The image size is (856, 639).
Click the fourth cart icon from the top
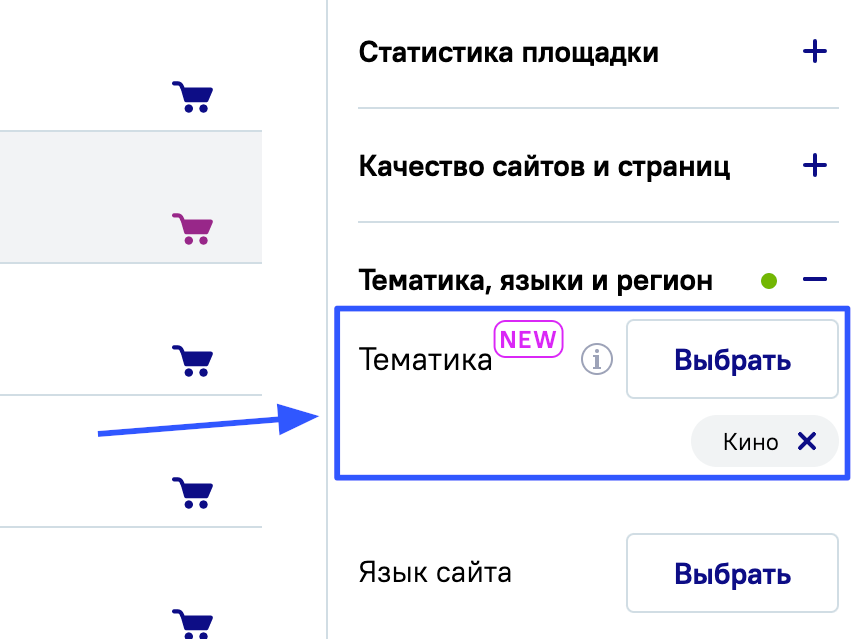[x=192, y=492]
